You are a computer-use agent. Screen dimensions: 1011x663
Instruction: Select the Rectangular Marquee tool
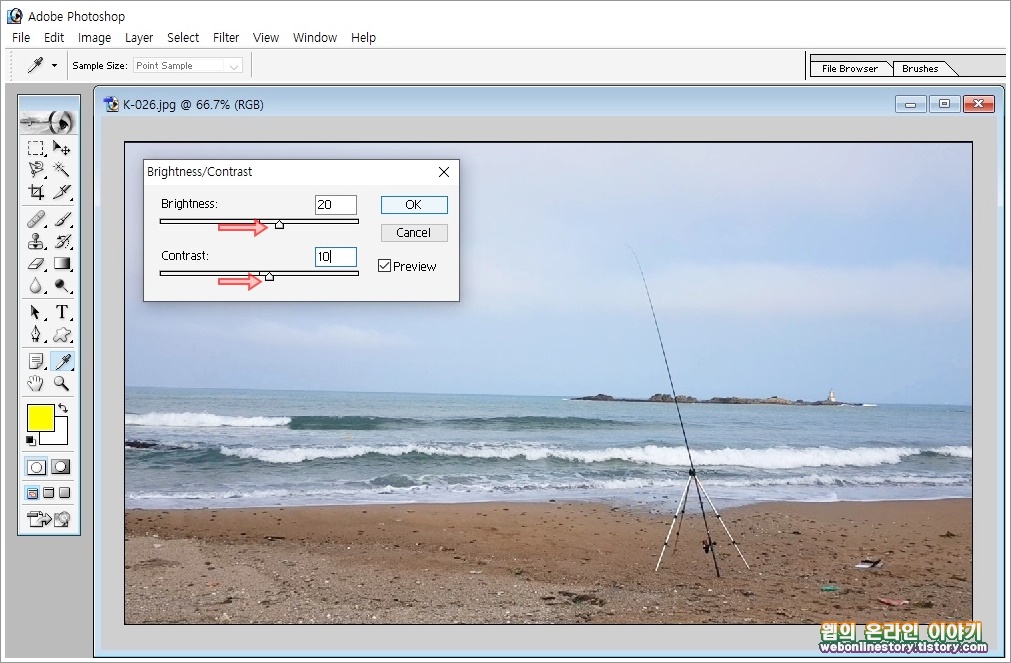pos(36,148)
